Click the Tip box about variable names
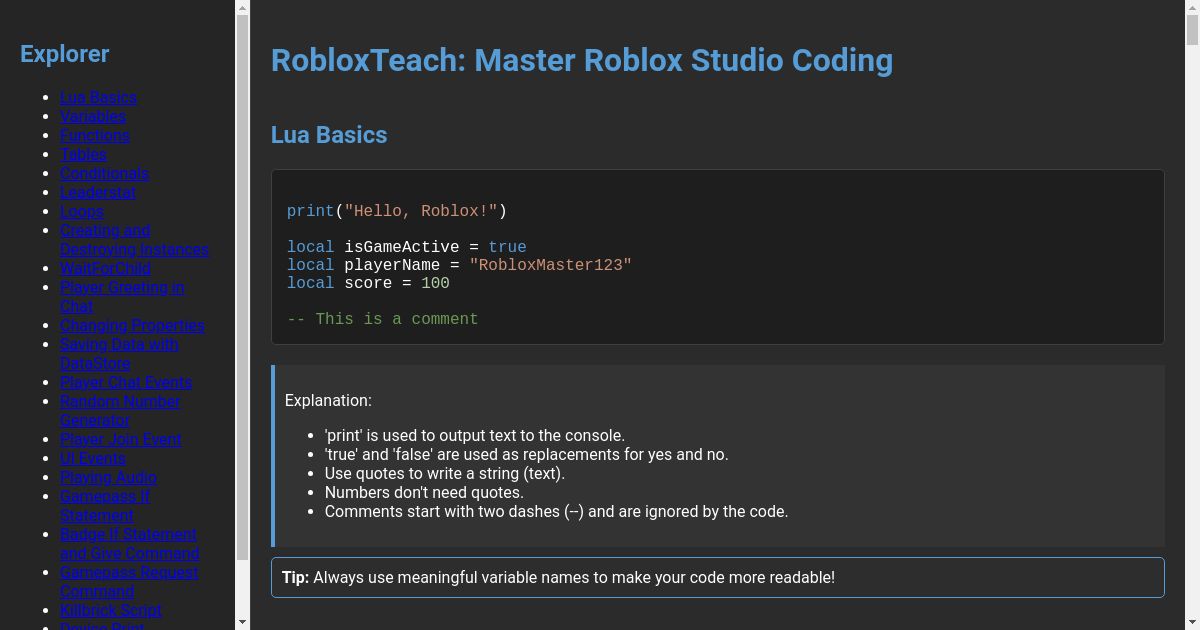The image size is (1200, 630). [x=718, y=577]
